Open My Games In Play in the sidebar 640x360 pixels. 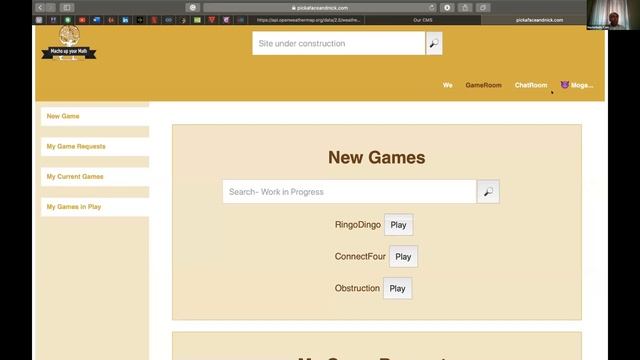tap(95, 207)
